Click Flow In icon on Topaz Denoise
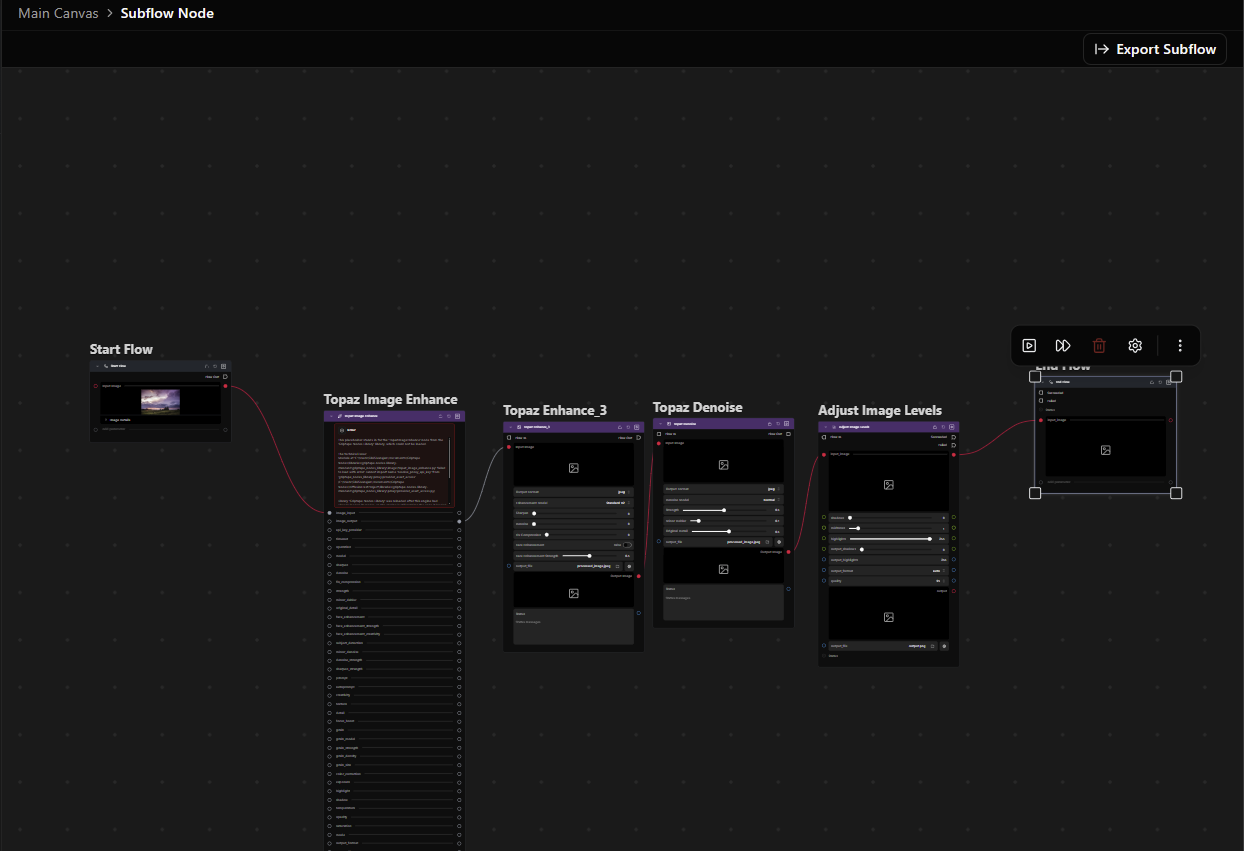Viewport: 1244px width, 851px height. [x=659, y=434]
